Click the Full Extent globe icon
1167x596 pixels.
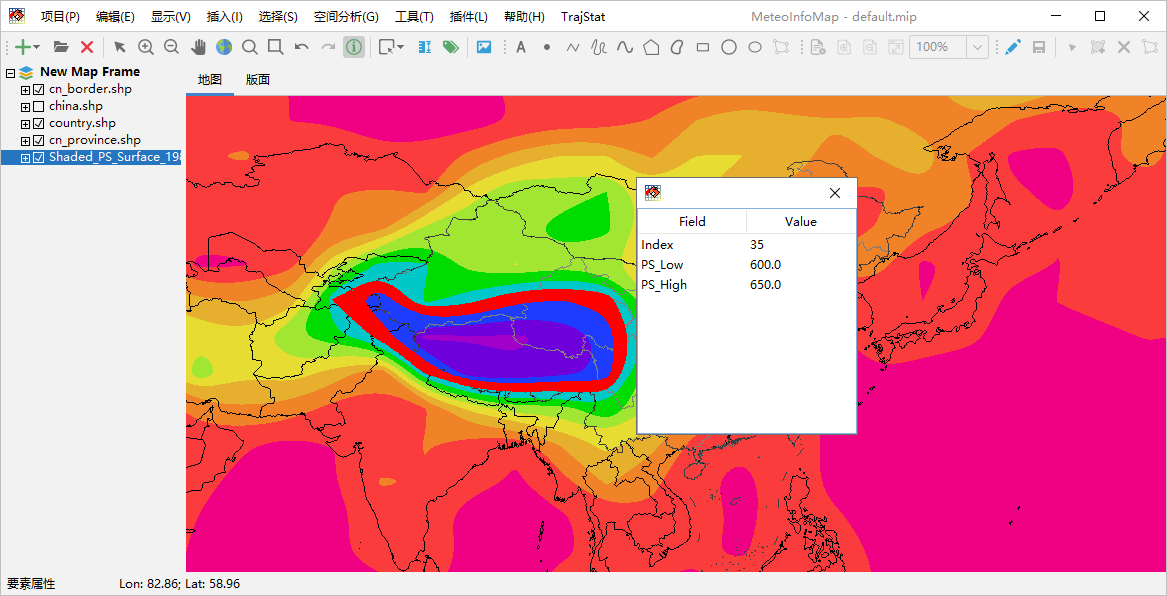[x=224, y=47]
